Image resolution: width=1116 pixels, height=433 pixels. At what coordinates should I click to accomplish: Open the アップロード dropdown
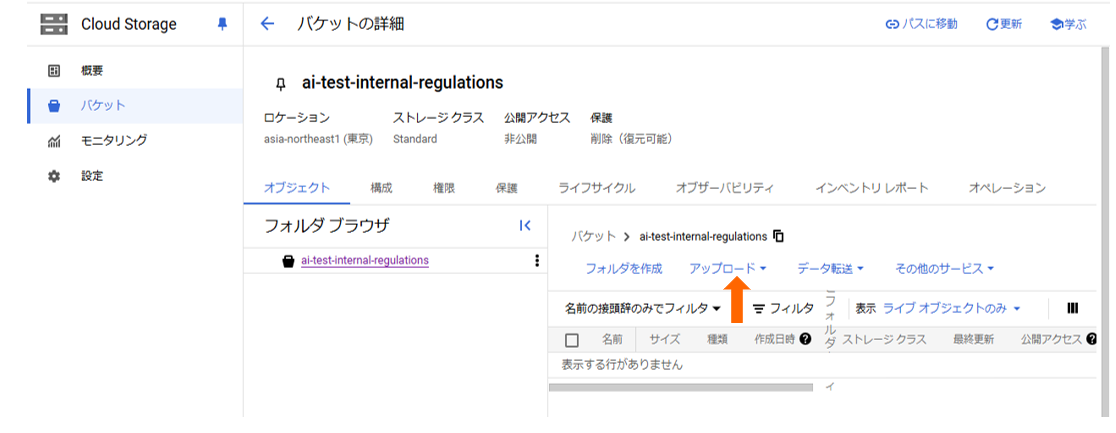pos(727,268)
